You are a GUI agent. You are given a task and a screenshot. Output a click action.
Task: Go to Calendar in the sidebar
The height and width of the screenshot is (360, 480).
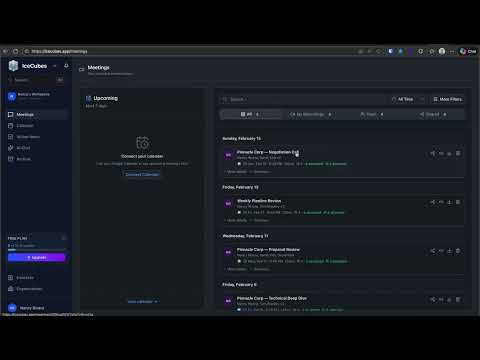[x=37, y=126]
